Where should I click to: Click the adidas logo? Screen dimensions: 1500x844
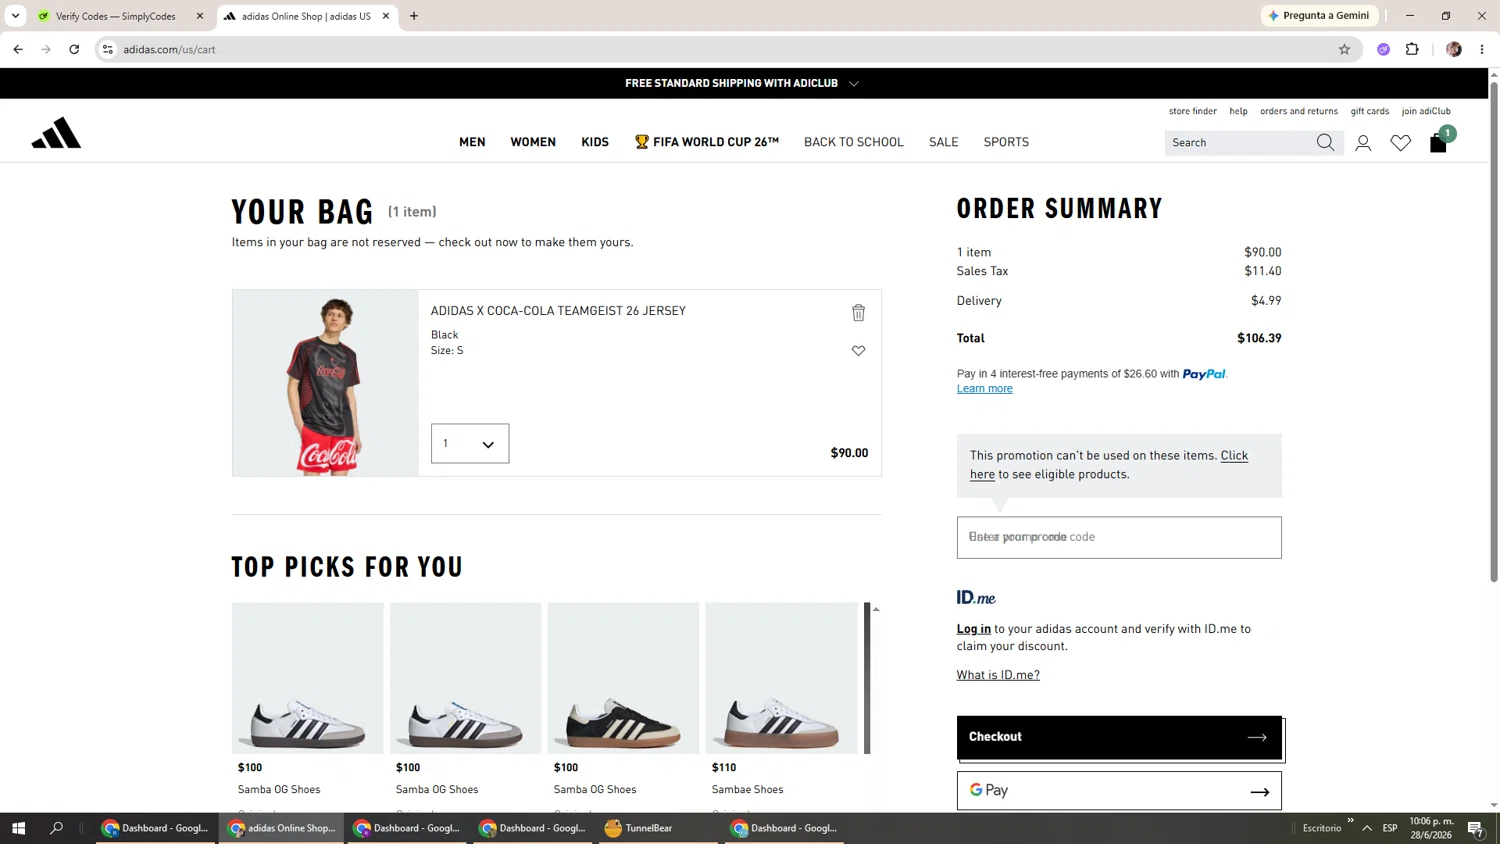pos(56,133)
